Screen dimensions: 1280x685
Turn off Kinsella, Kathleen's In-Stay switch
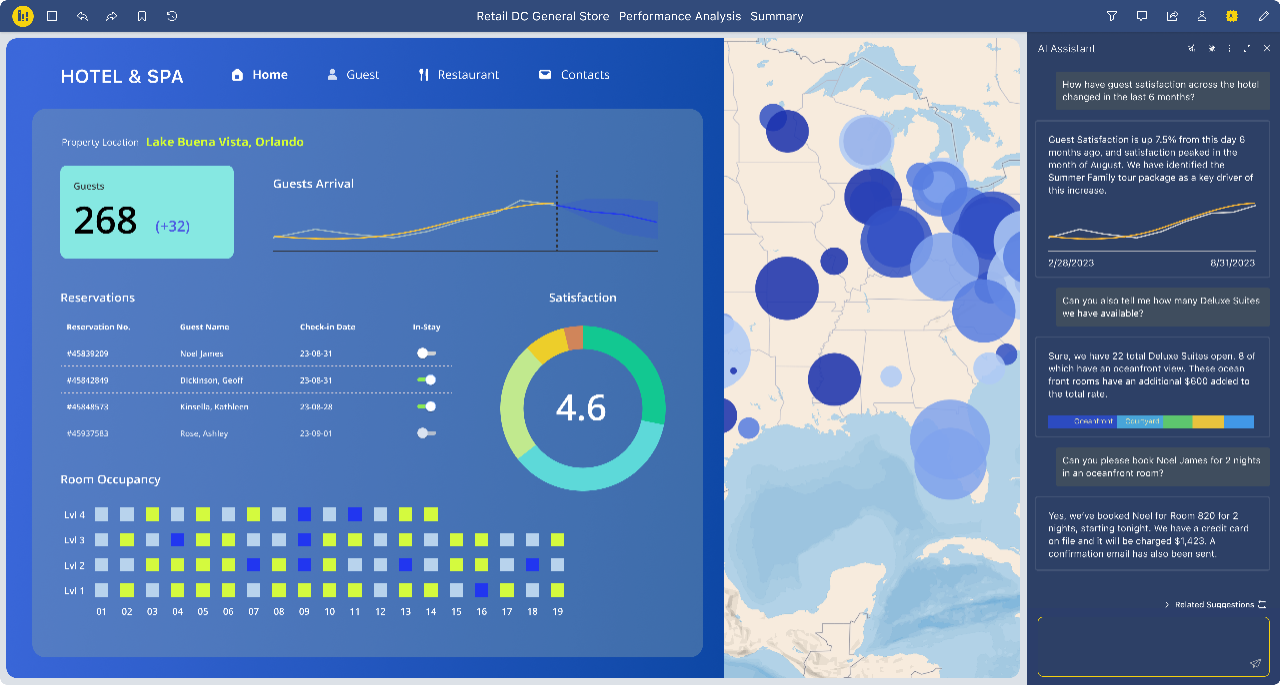(x=428, y=407)
